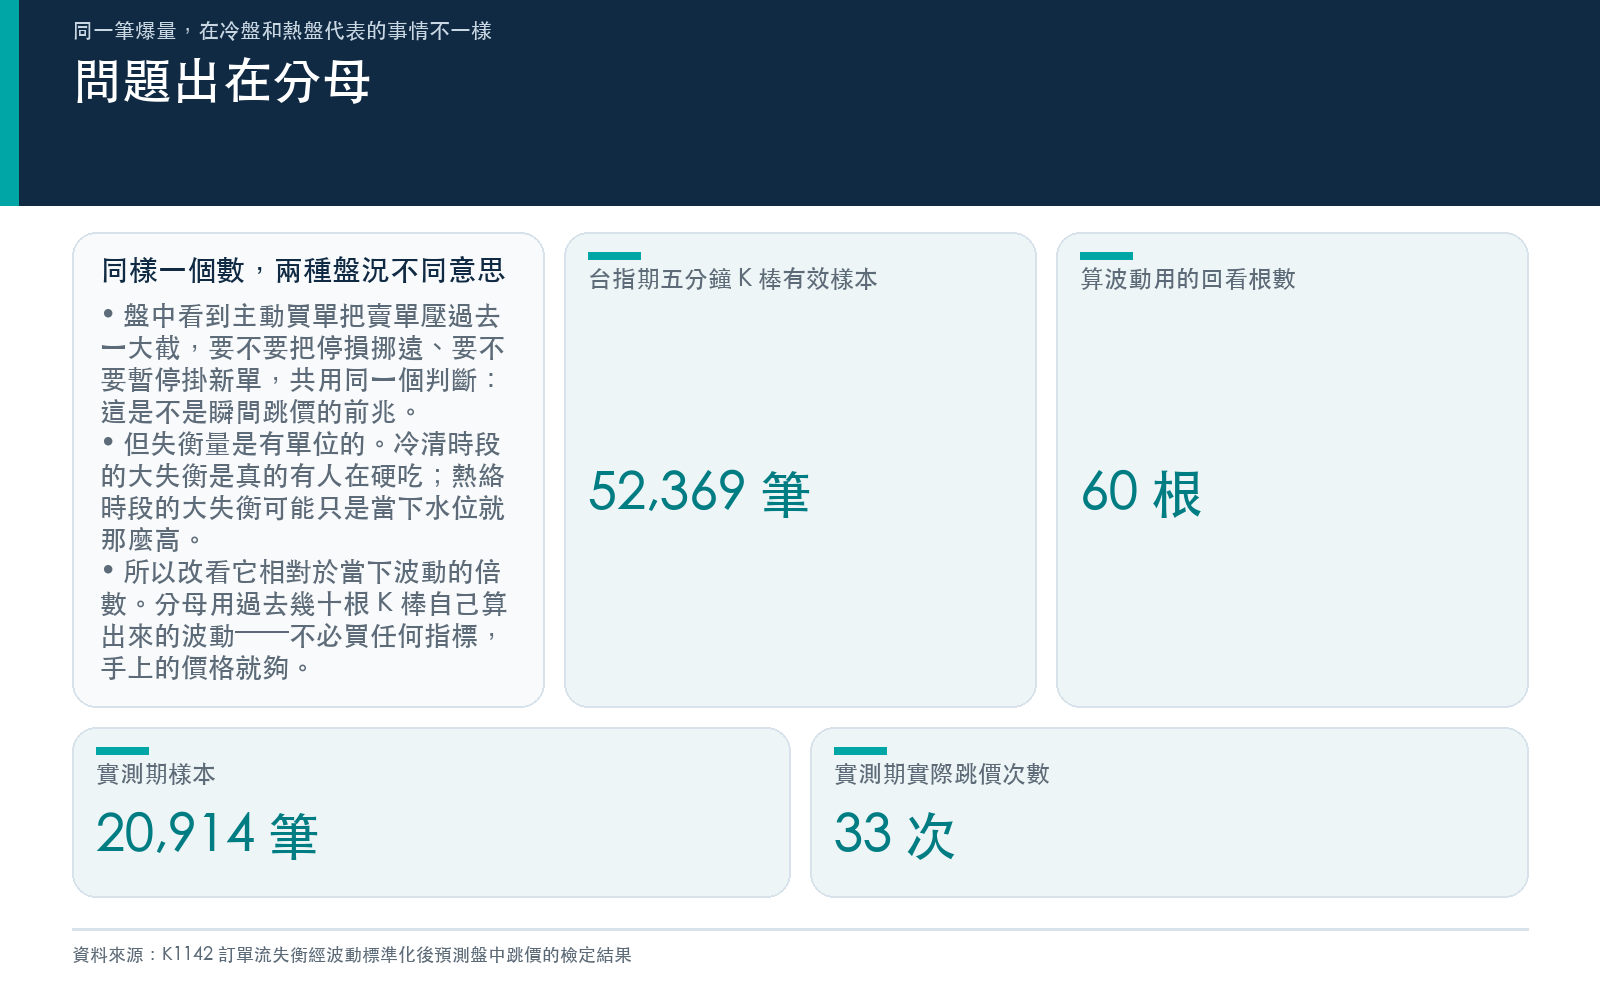This screenshot has height=1000, width=1600.
Task: Click the value 33 次
Action: [895, 834]
